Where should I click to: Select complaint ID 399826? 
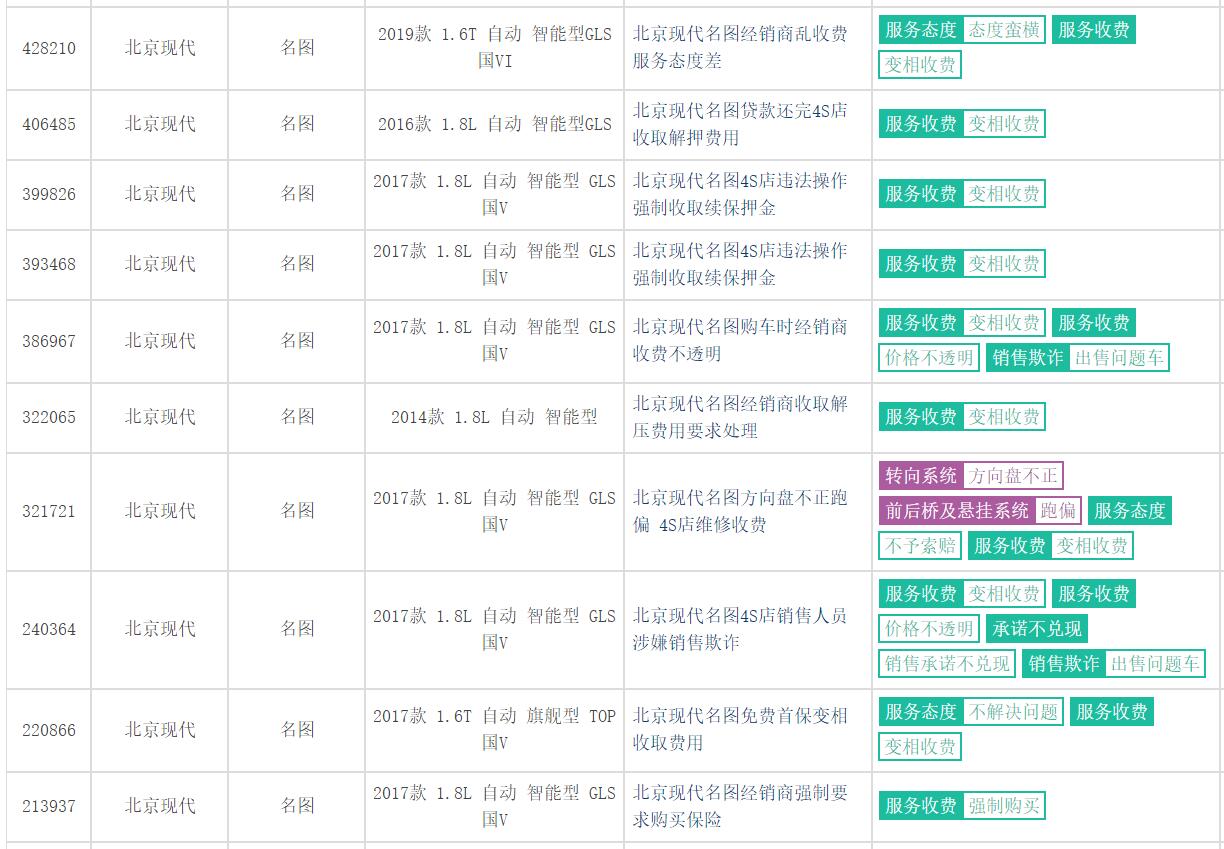coord(49,194)
